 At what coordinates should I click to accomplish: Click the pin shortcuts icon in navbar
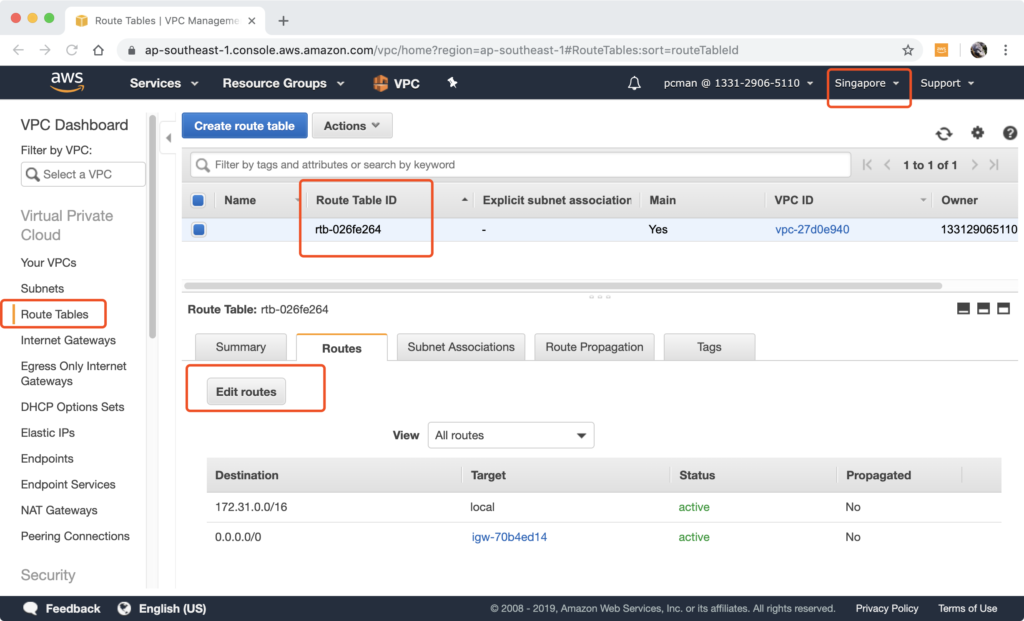[452, 82]
